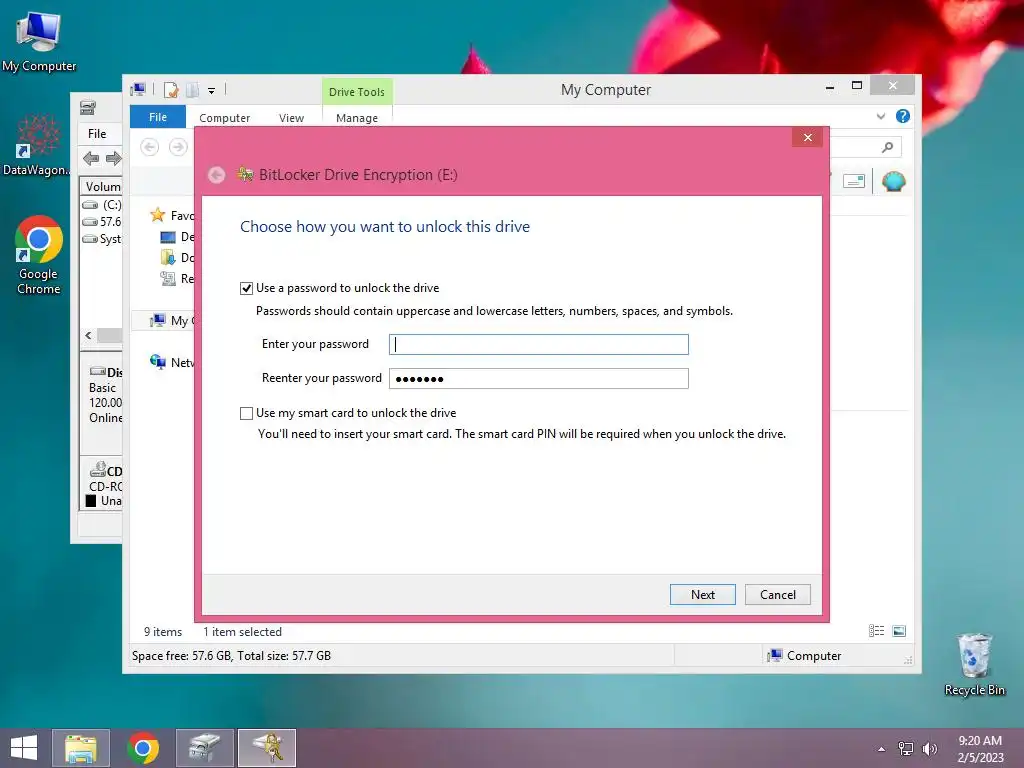This screenshot has width=1024, height=768.
Task: Click the Enter your password field
Action: (x=539, y=344)
